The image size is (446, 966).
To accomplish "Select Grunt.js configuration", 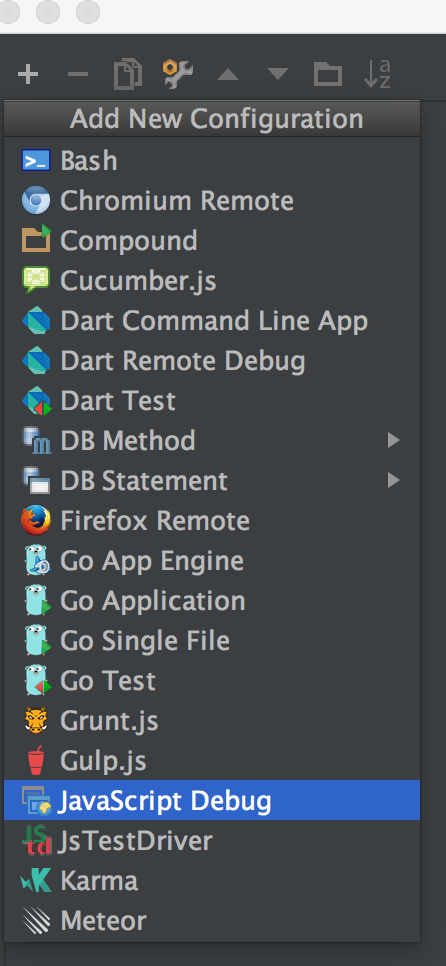I will click(x=212, y=720).
